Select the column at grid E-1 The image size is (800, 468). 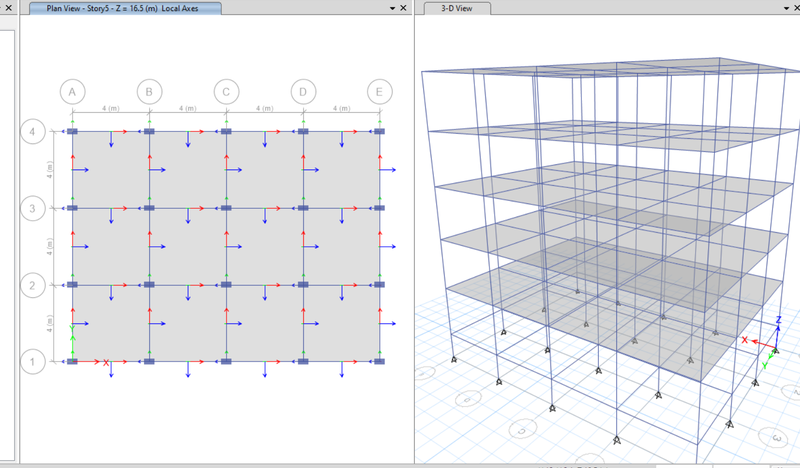tap(380, 361)
